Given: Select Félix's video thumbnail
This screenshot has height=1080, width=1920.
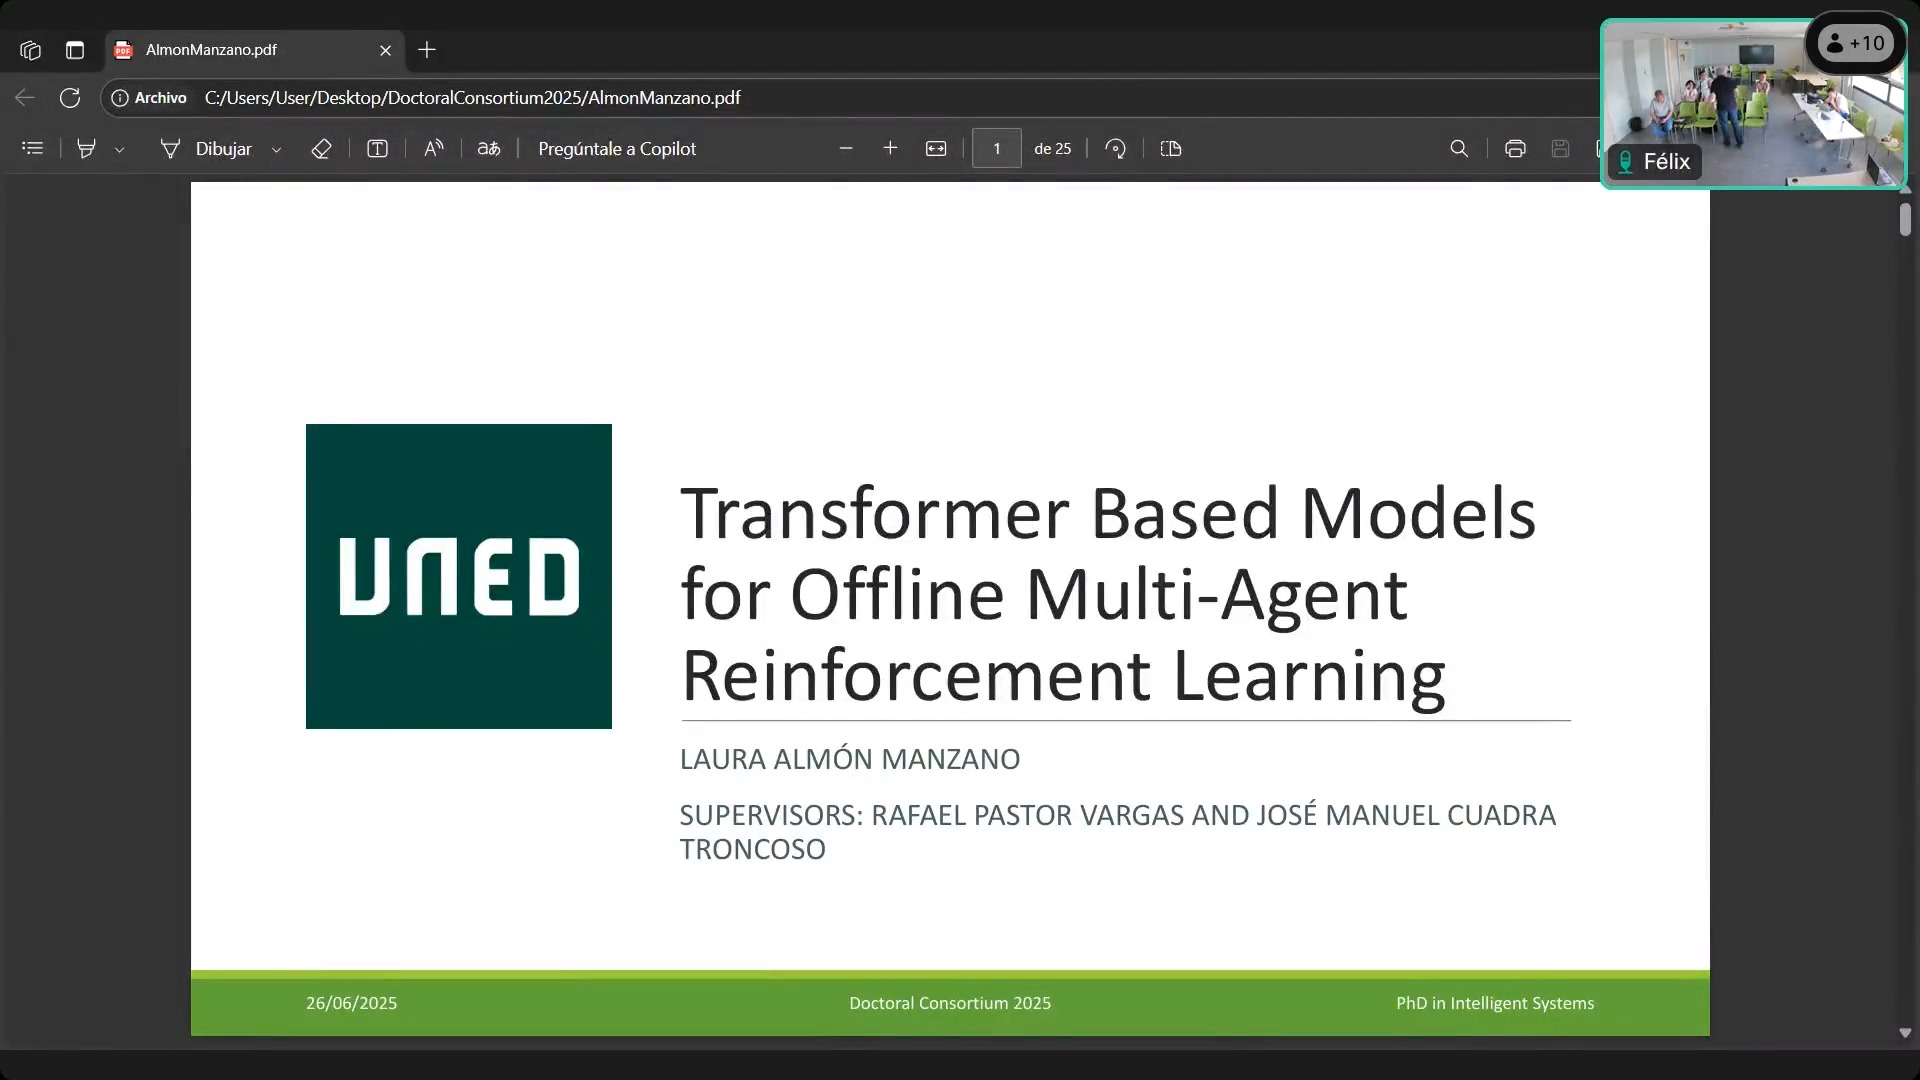Looking at the screenshot, I should pos(1753,103).
